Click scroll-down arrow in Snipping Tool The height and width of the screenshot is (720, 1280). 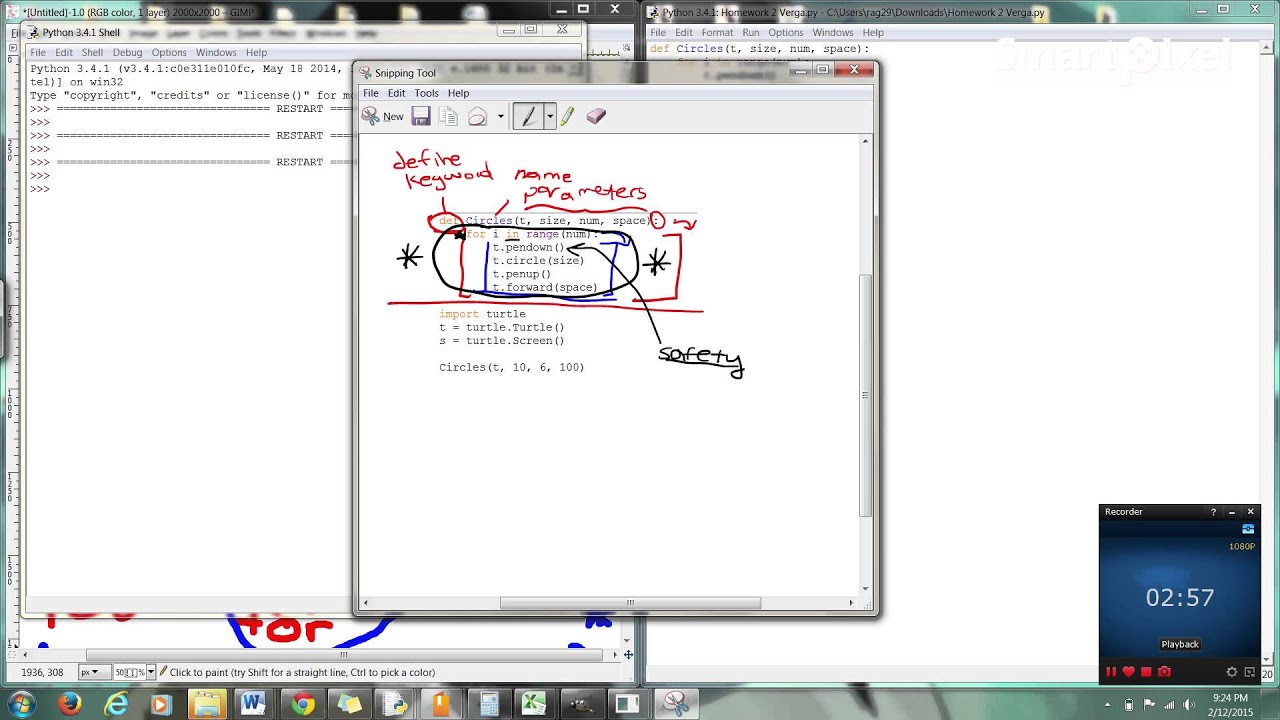(x=866, y=589)
